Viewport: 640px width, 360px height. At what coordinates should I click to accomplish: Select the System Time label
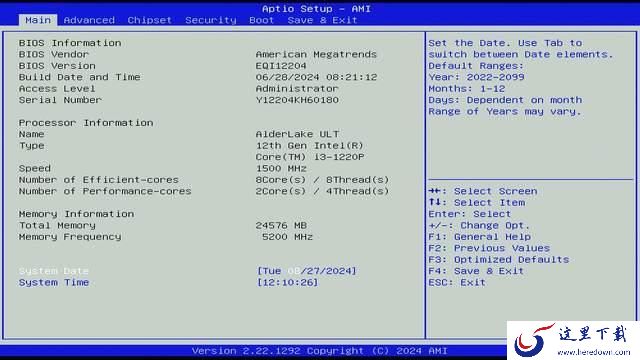pos(53,282)
